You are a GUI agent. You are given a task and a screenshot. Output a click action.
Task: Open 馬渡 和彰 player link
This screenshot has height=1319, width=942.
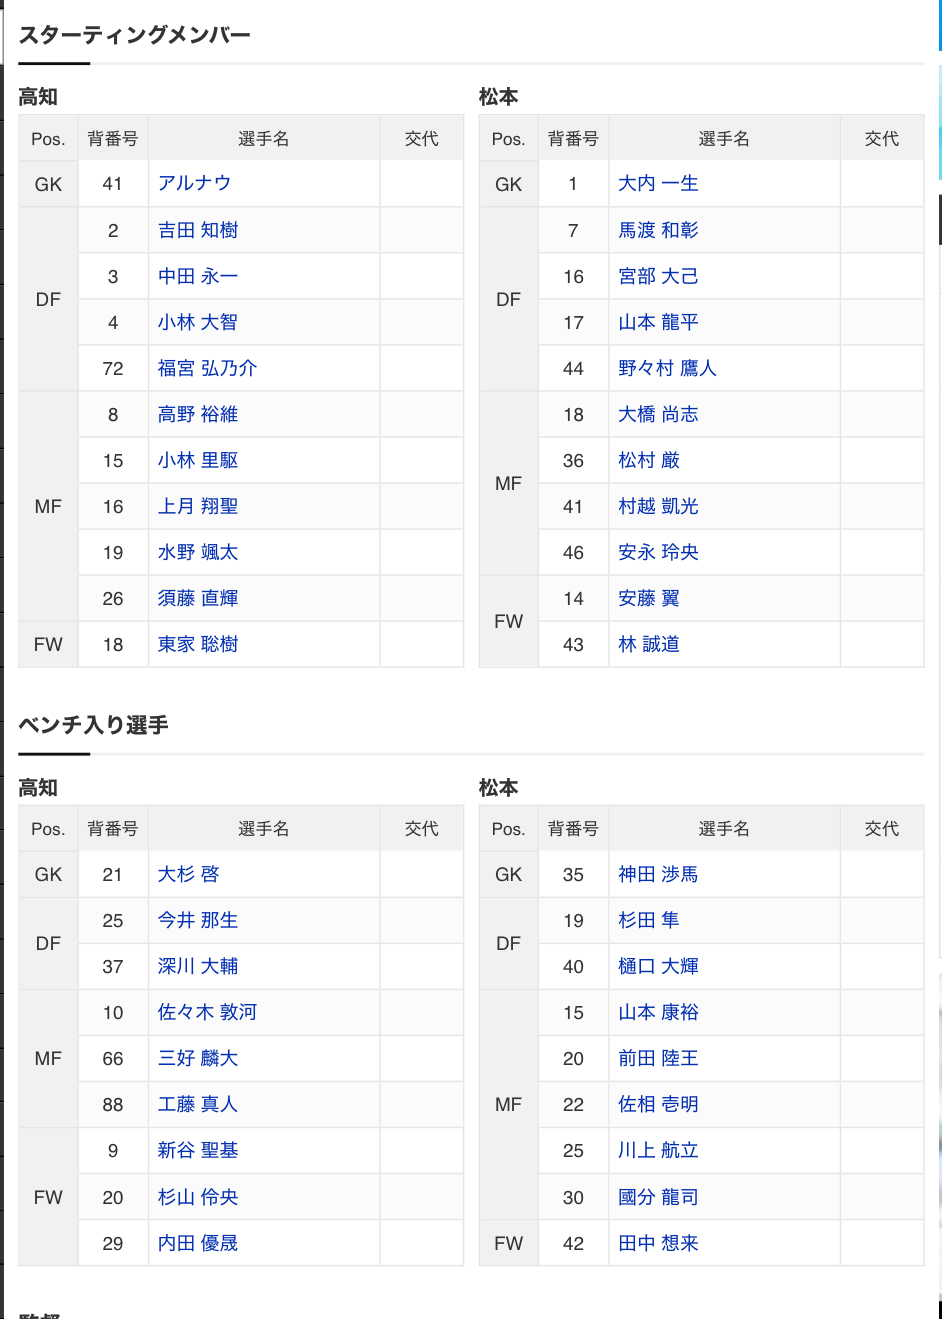pyautogui.click(x=658, y=230)
